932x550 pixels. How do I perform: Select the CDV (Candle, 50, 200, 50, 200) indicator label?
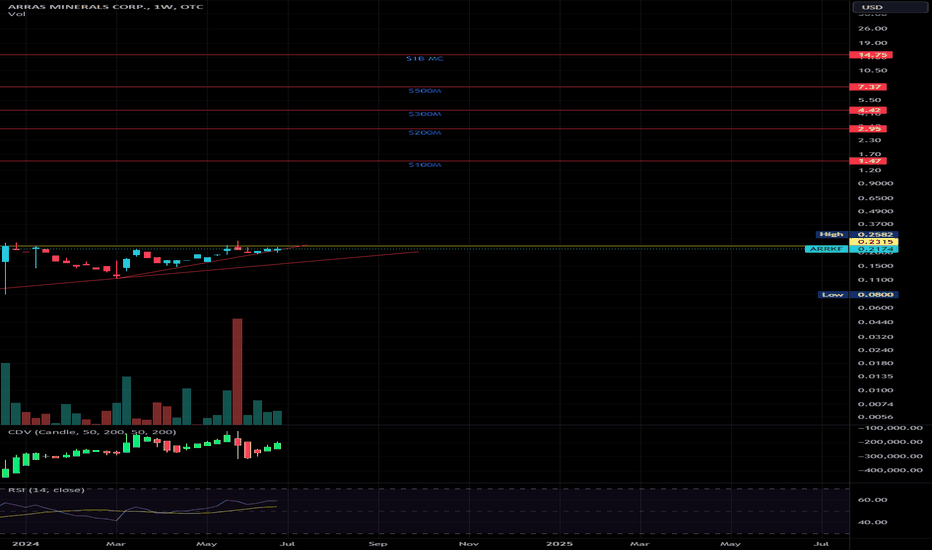click(92, 432)
